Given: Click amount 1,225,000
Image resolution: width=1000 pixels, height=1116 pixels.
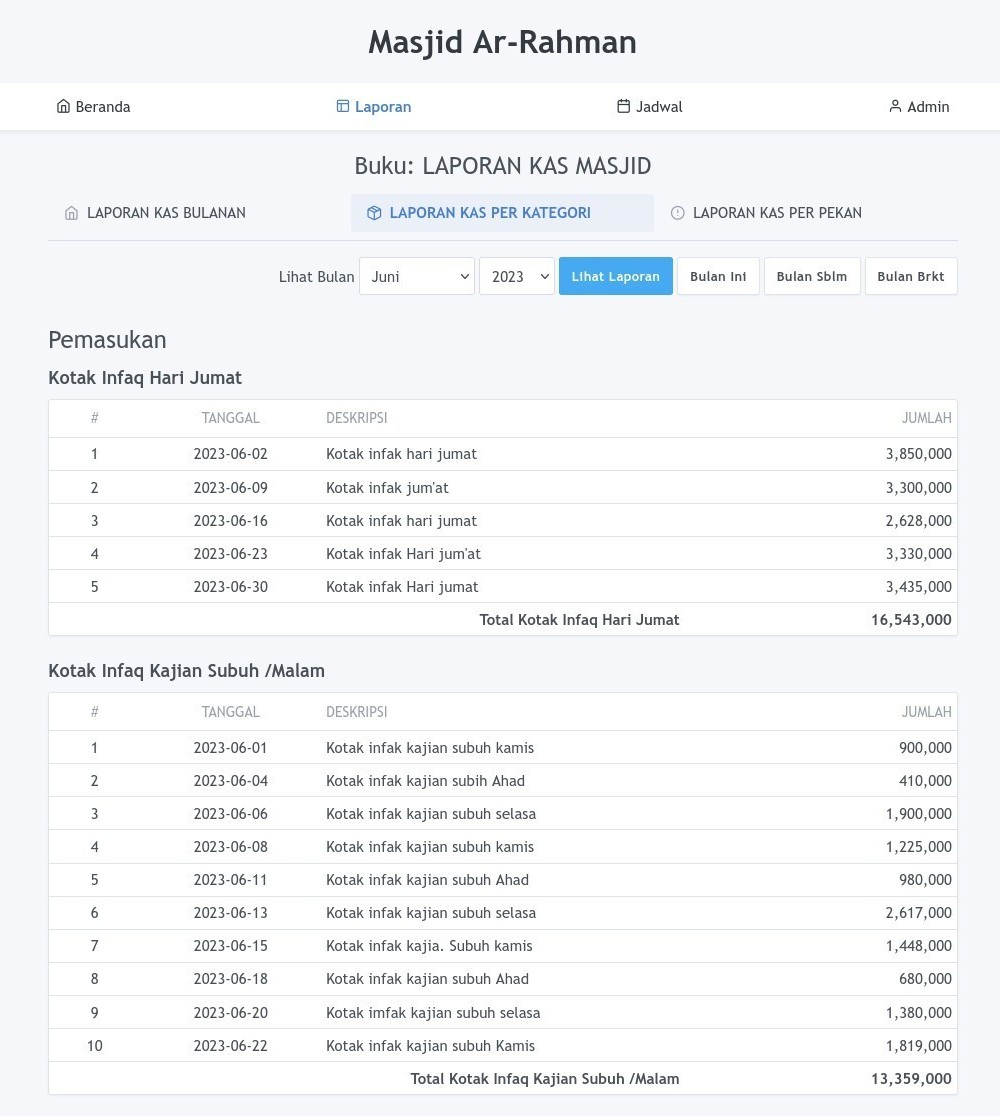Looking at the screenshot, I should pyautogui.click(x=918, y=847).
